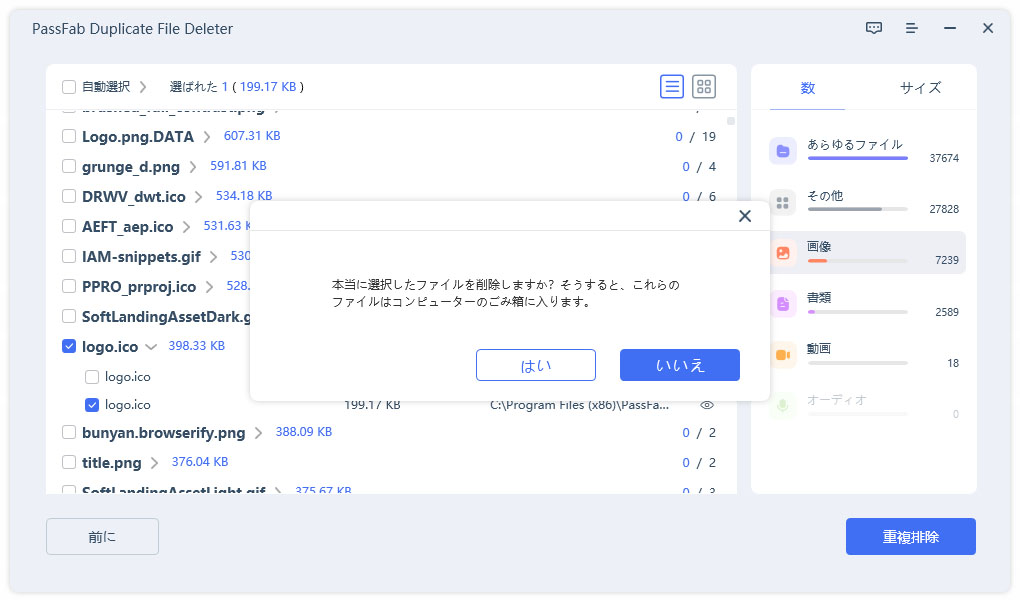Expand the grunge_d.png group
Screen dimensions: 1020x602
[x=193, y=167]
